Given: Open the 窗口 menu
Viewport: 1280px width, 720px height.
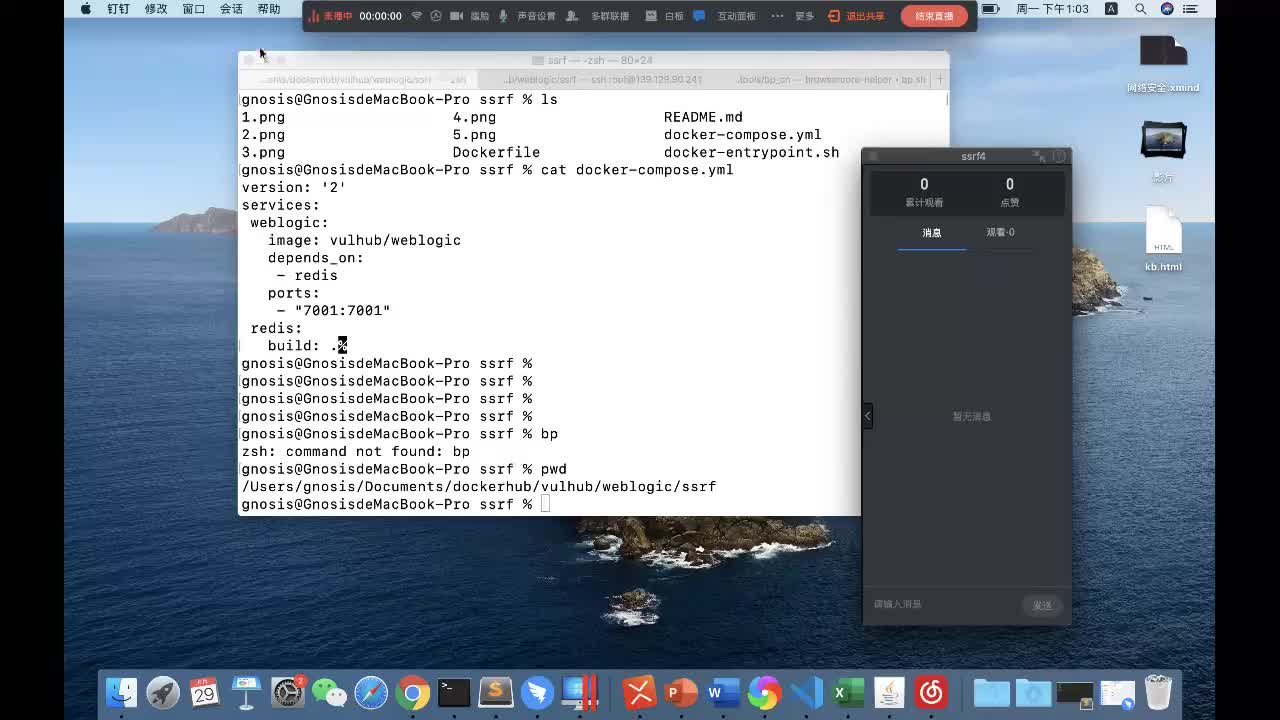Looking at the screenshot, I should point(194,9).
